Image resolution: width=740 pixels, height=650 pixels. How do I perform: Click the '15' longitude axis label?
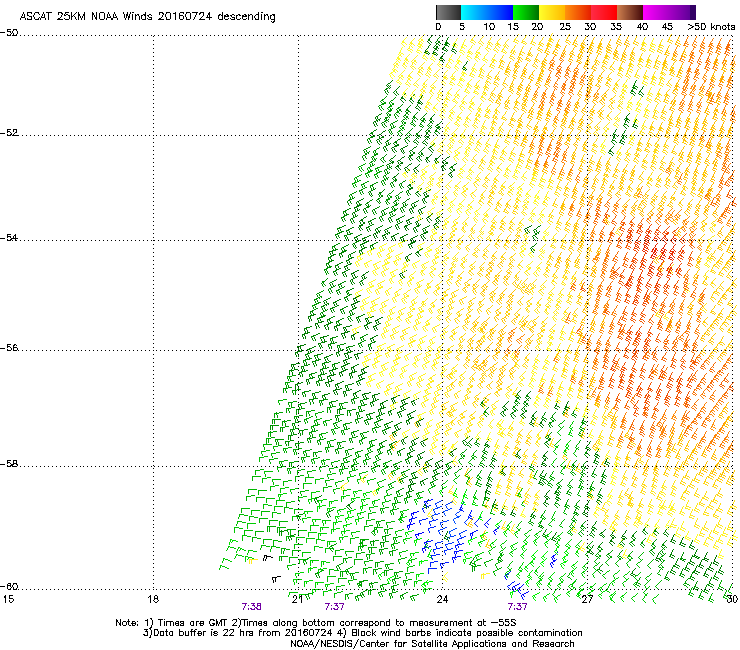[8, 599]
